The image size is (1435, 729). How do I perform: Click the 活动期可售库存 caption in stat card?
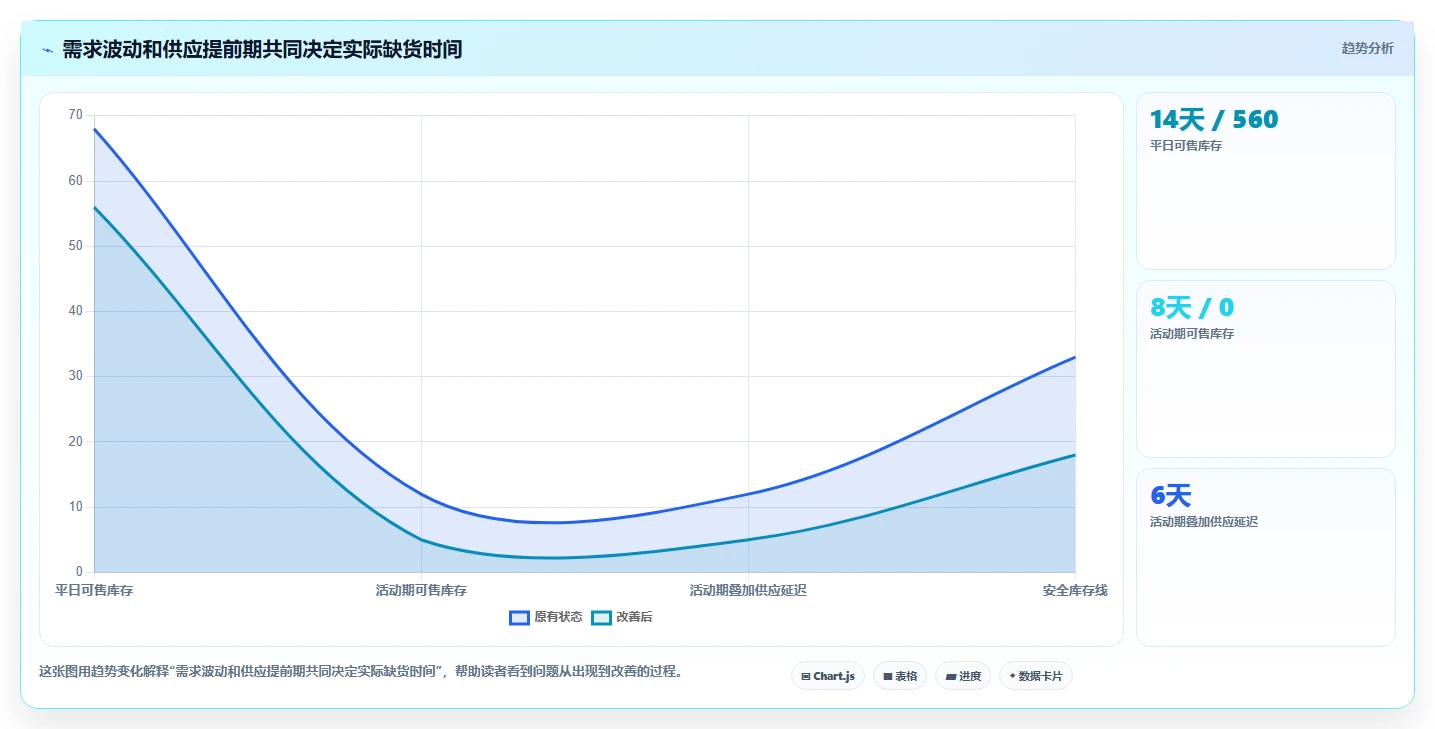pos(1192,334)
